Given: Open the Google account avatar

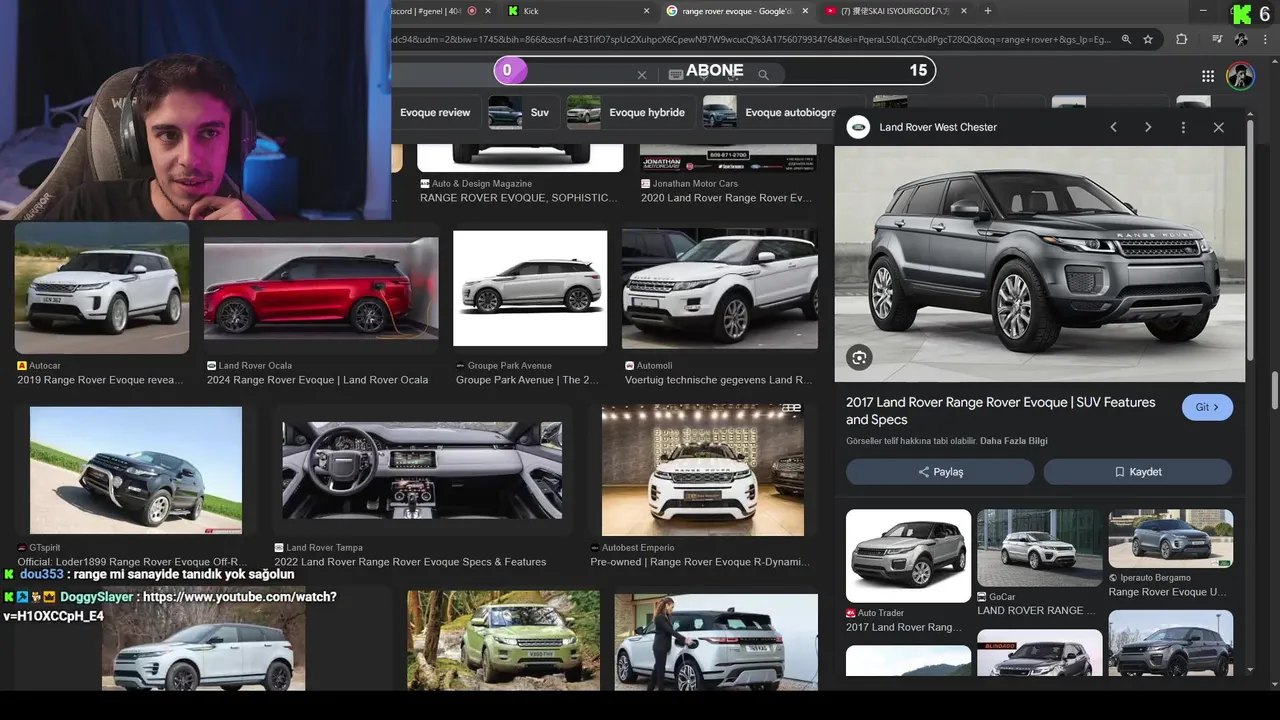Looking at the screenshot, I should coord(1240,76).
